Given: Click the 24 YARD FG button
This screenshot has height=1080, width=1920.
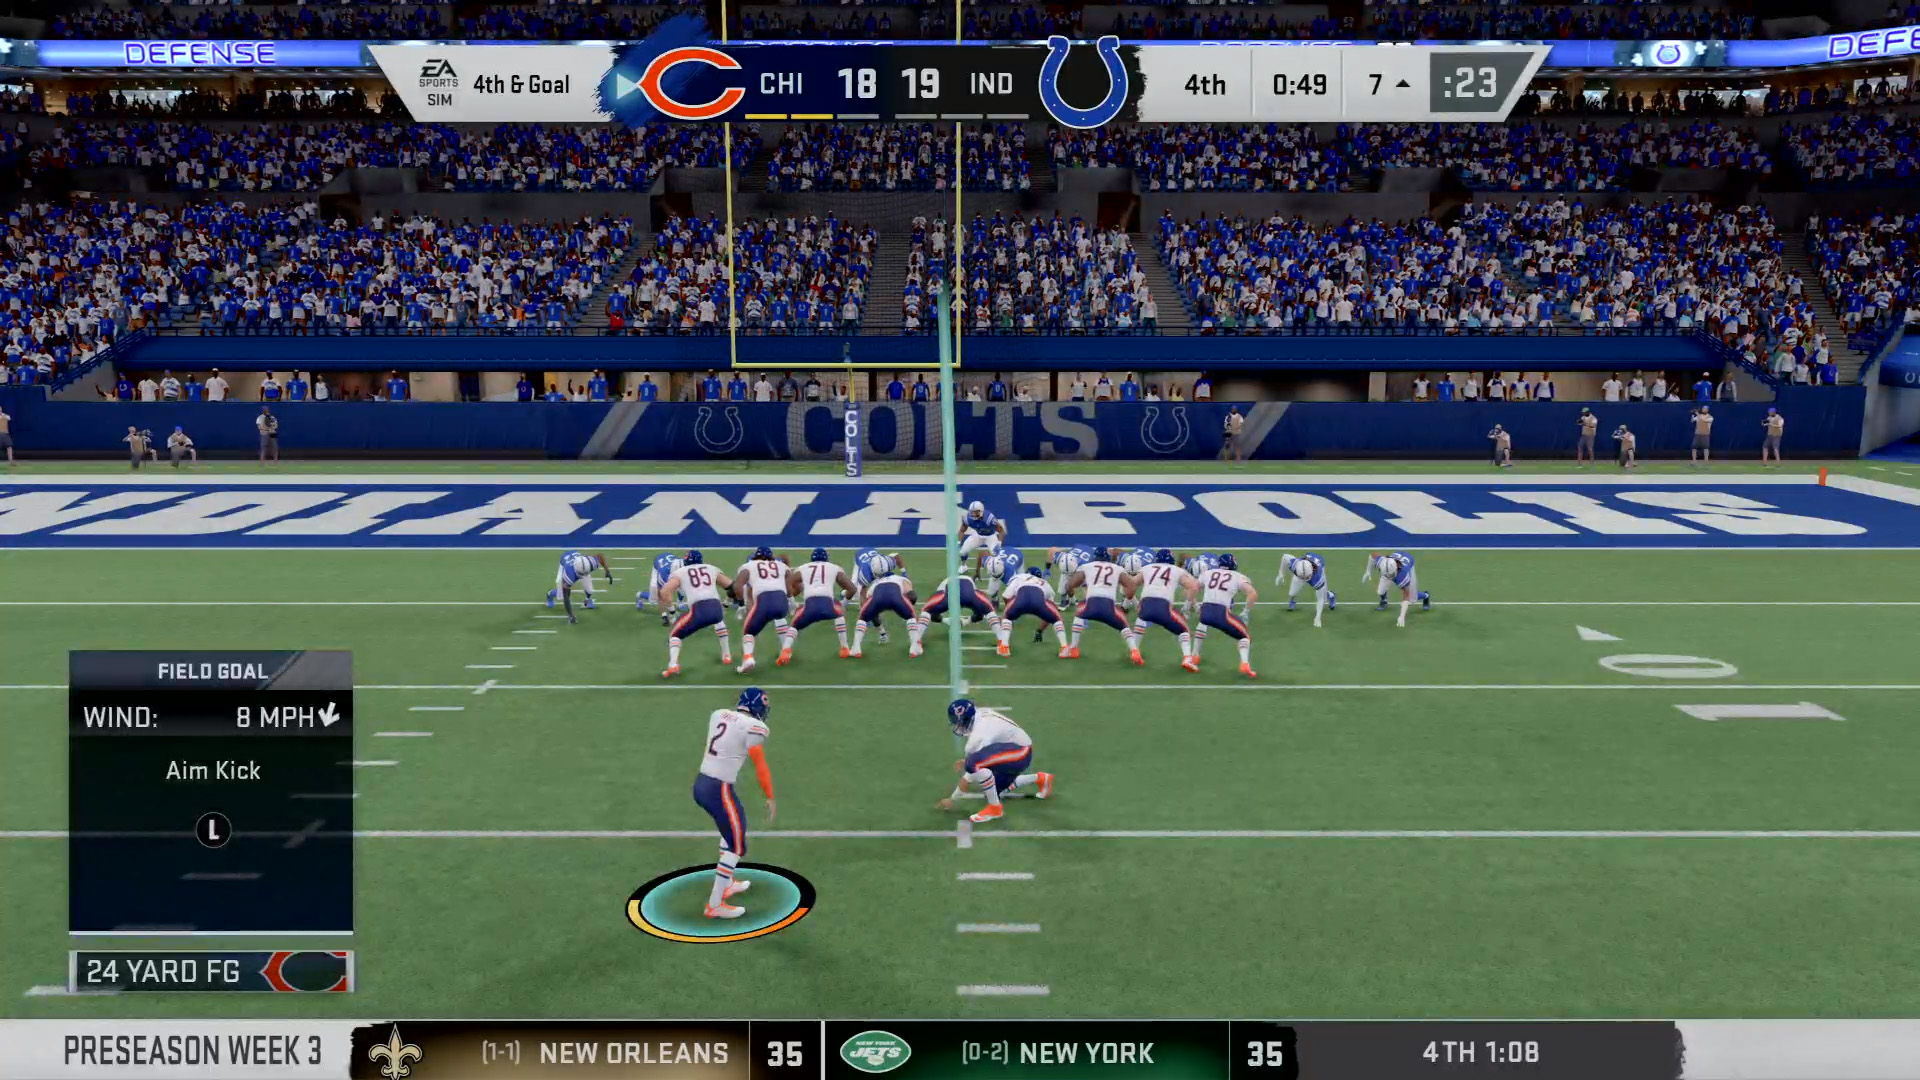Looking at the screenshot, I should tap(211, 972).
